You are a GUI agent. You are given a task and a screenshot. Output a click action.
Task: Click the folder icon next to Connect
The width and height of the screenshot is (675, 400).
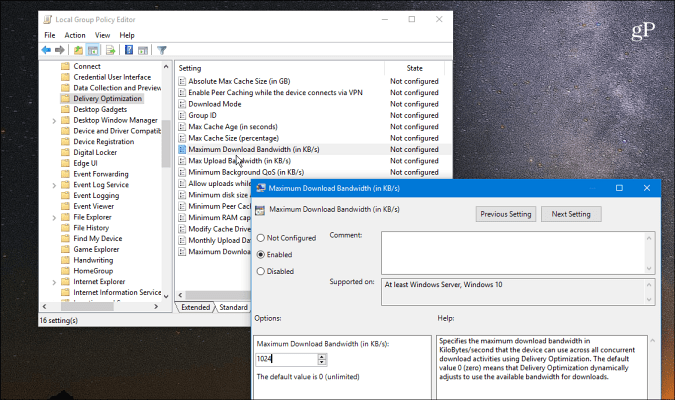pos(65,66)
